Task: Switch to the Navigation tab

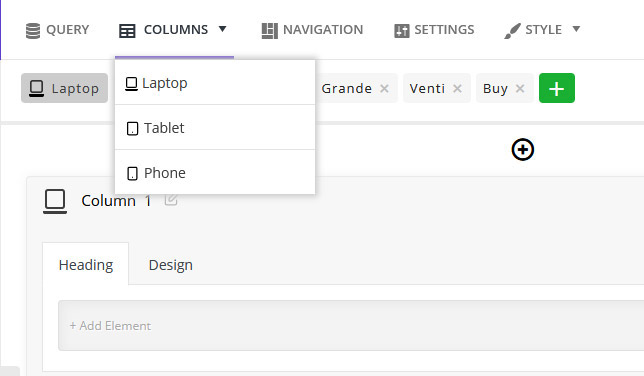Action: click(312, 30)
